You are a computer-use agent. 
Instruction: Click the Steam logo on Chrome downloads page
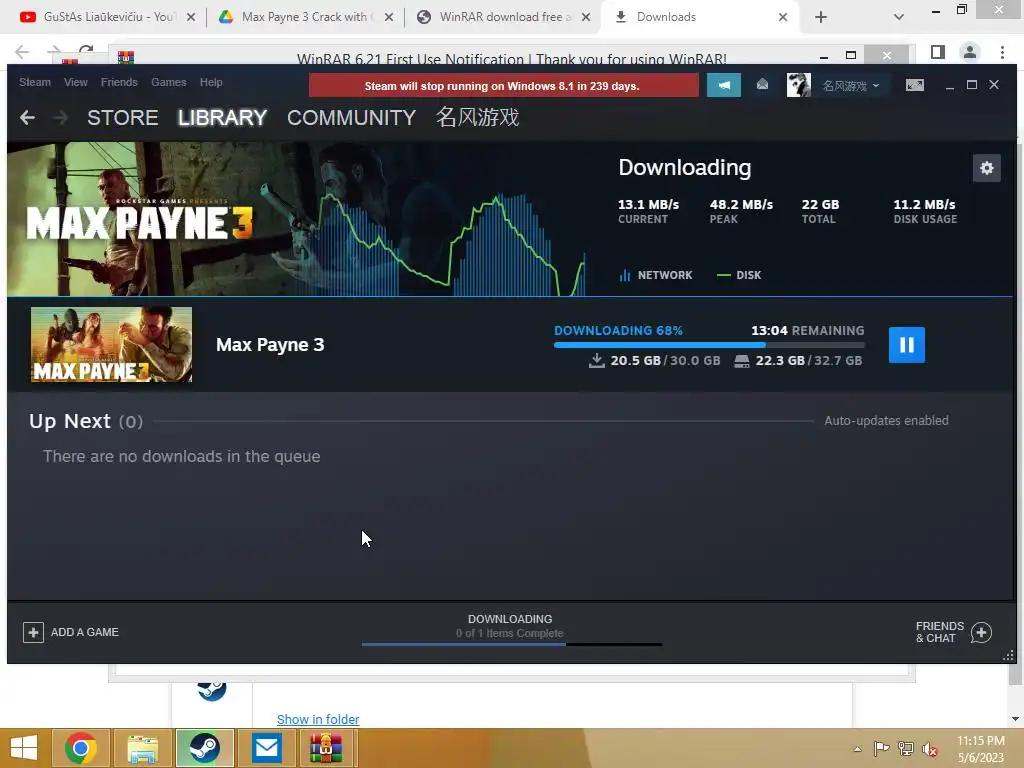(212, 691)
